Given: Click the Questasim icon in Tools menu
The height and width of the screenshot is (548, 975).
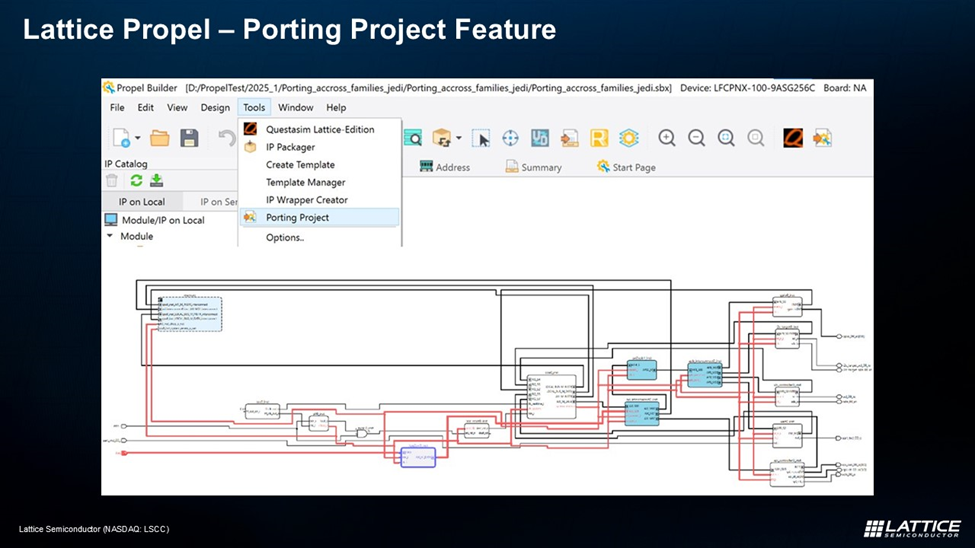Looking at the screenshot, I should coord(251,129).
